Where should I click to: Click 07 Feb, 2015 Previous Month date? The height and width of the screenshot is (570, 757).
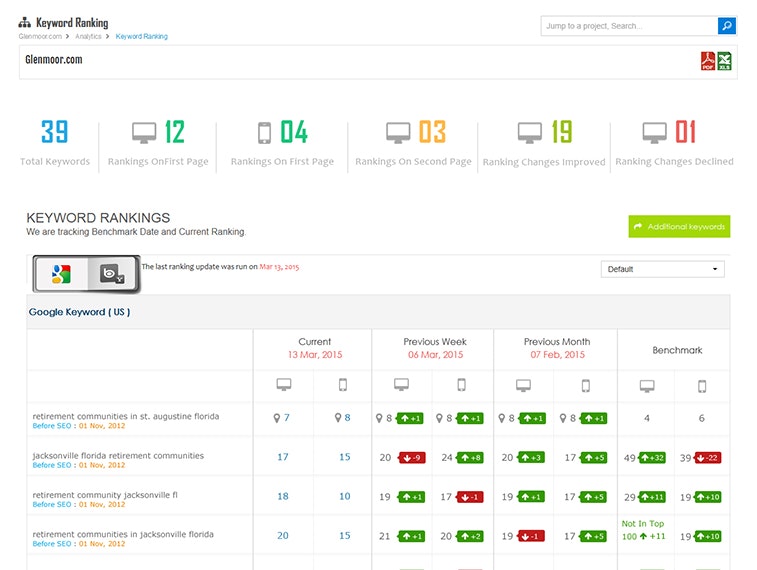[x=558, y=355]
